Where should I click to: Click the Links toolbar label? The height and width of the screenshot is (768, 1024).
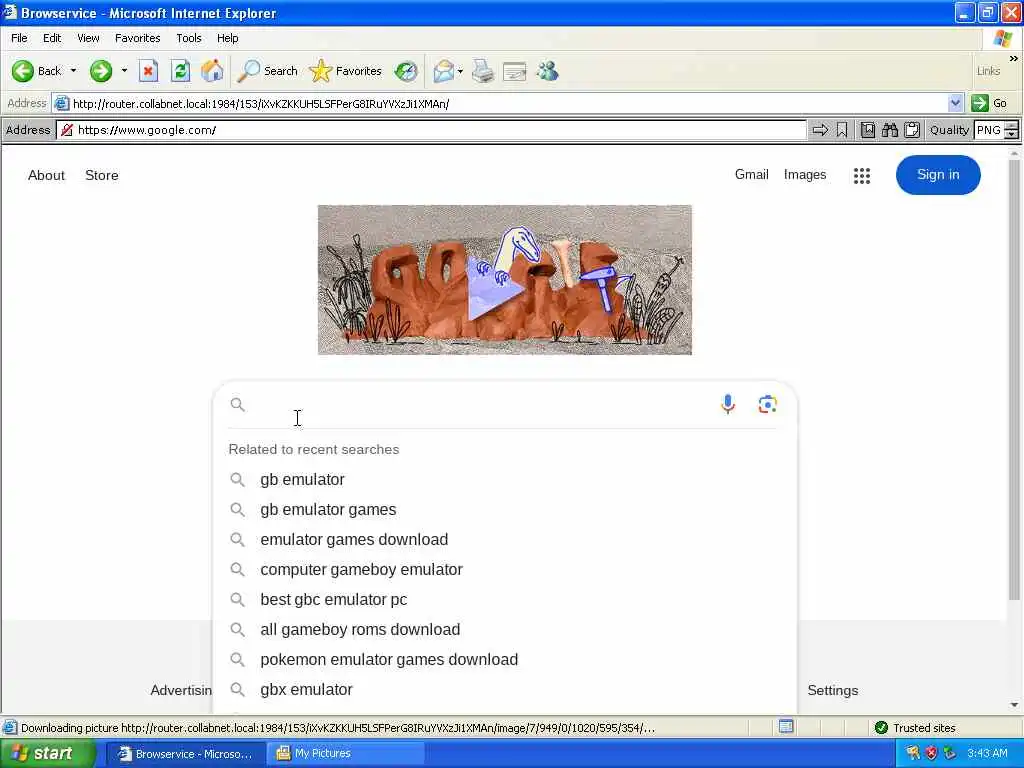pyautogui.click(x=988, y=71)
